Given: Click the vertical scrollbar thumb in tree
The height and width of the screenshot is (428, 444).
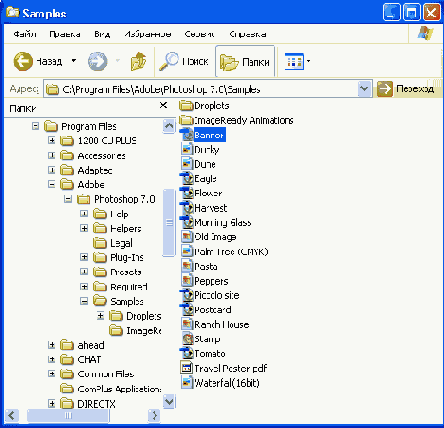Looking at the screenshot, I should tap(169, 223).
